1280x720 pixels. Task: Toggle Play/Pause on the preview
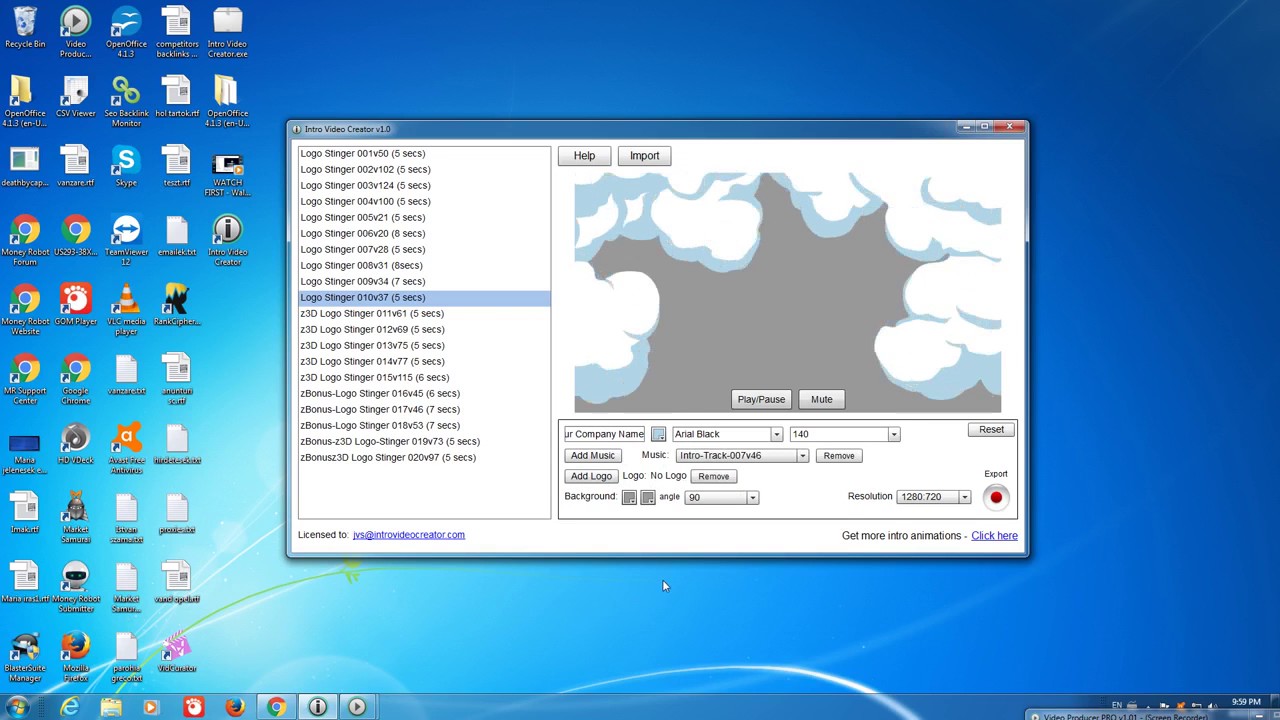[x=761, y=399]
